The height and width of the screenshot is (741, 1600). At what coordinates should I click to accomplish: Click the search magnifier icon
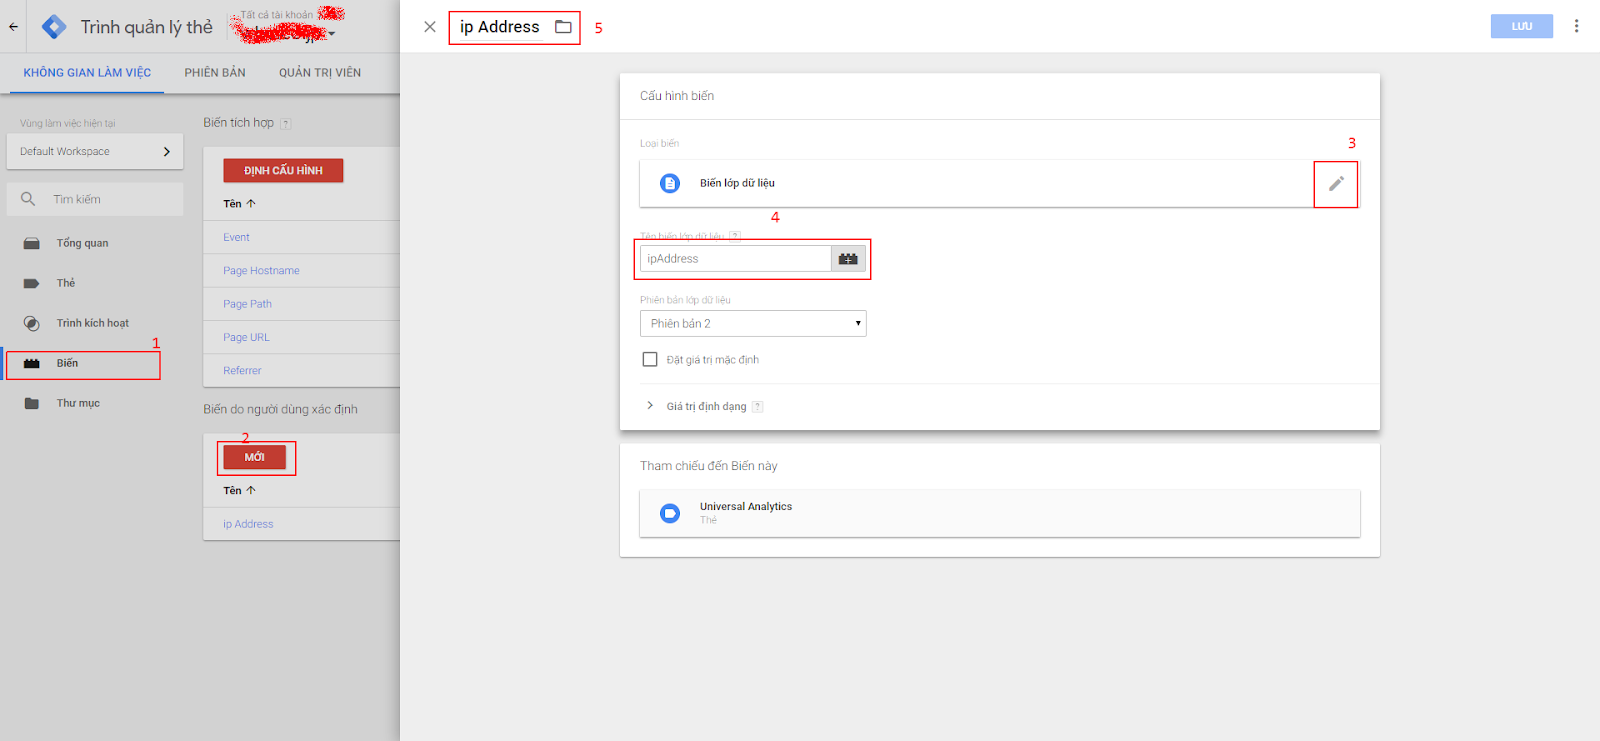(x=28, y=199)
